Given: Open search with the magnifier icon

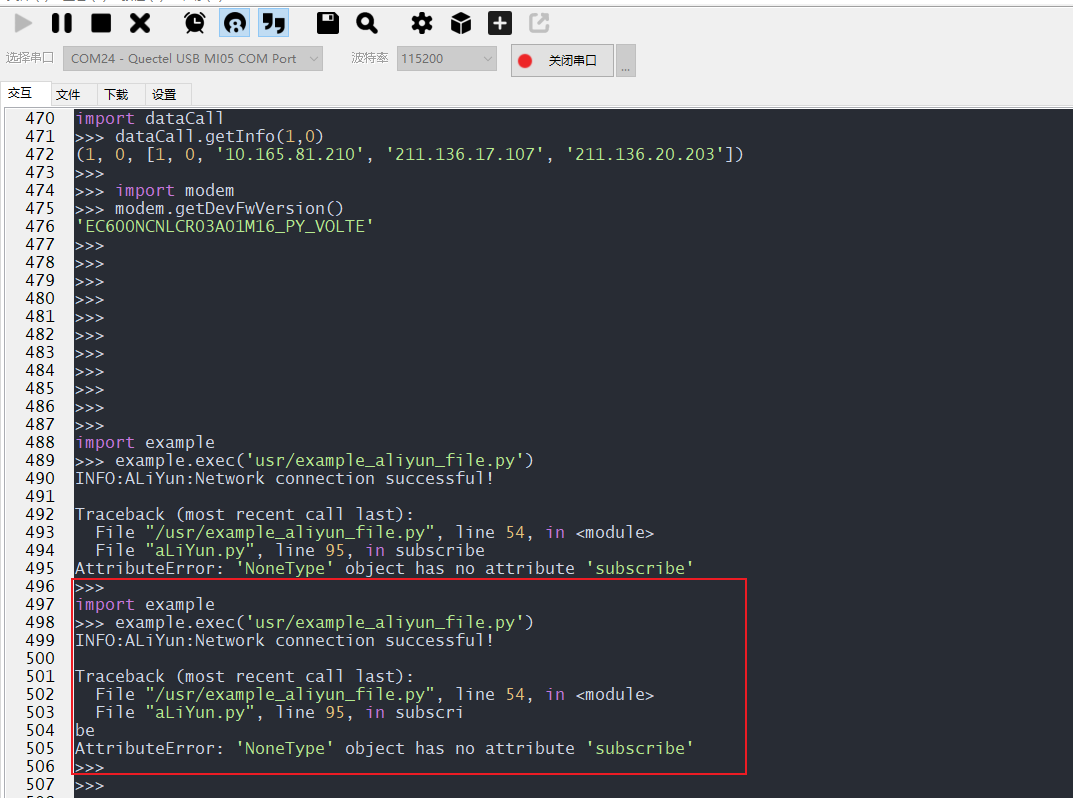Looking at the screenshot, I should pyautogui.click(x=367, y=23).
